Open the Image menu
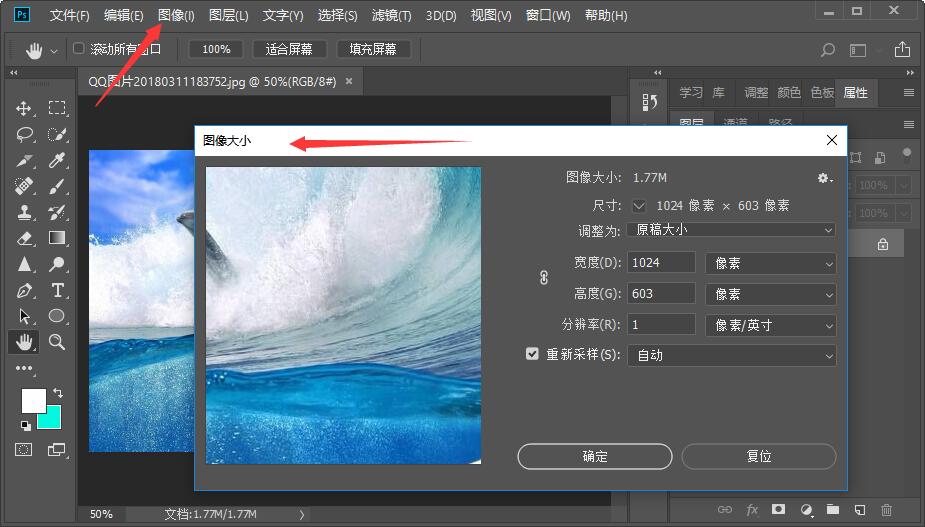 point(176,15)
